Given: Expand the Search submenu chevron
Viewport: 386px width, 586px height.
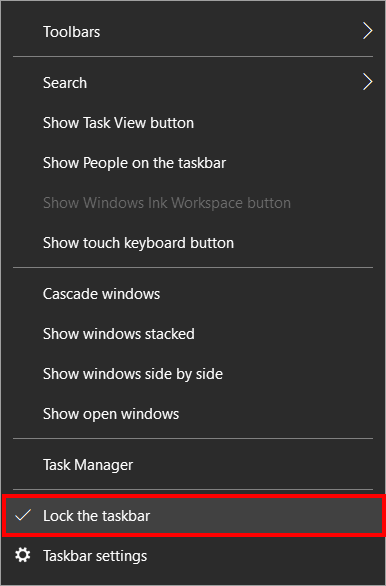Looking at the screenshot, I should point(368,82).
